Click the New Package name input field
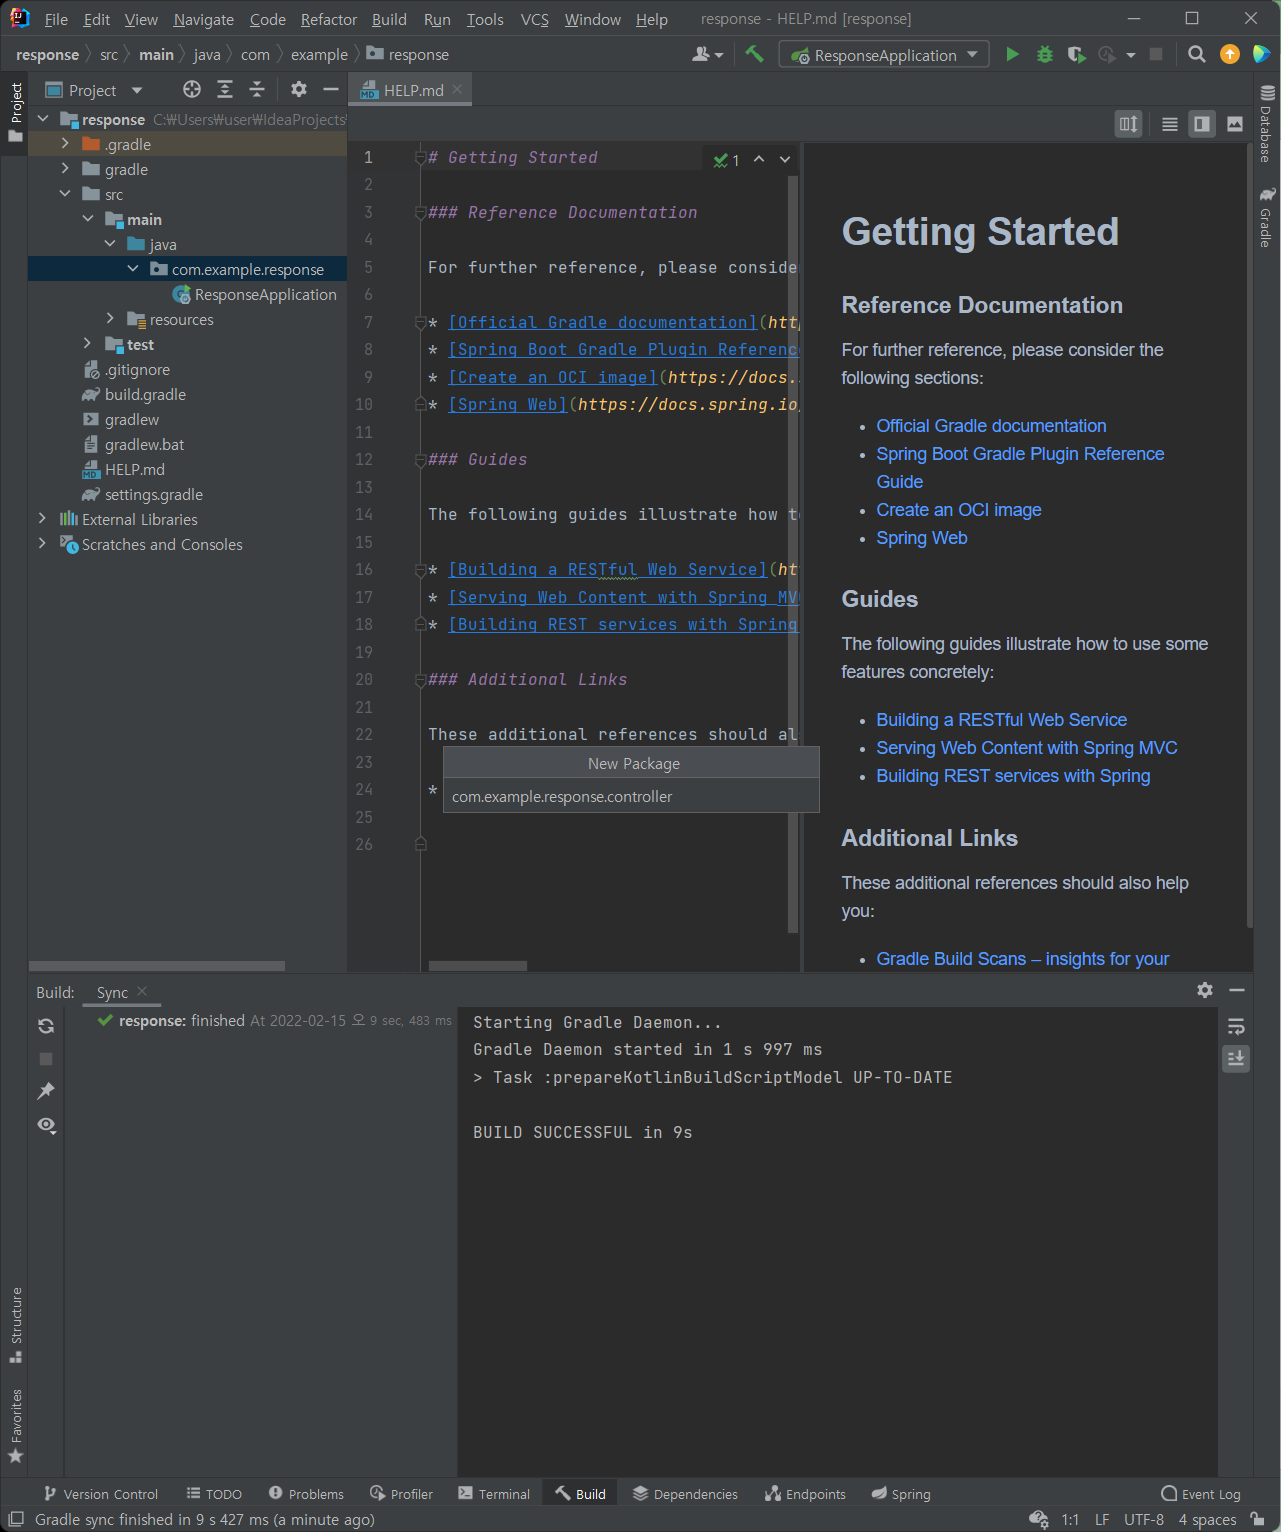 pyautogui.click(x=631, y=796)
